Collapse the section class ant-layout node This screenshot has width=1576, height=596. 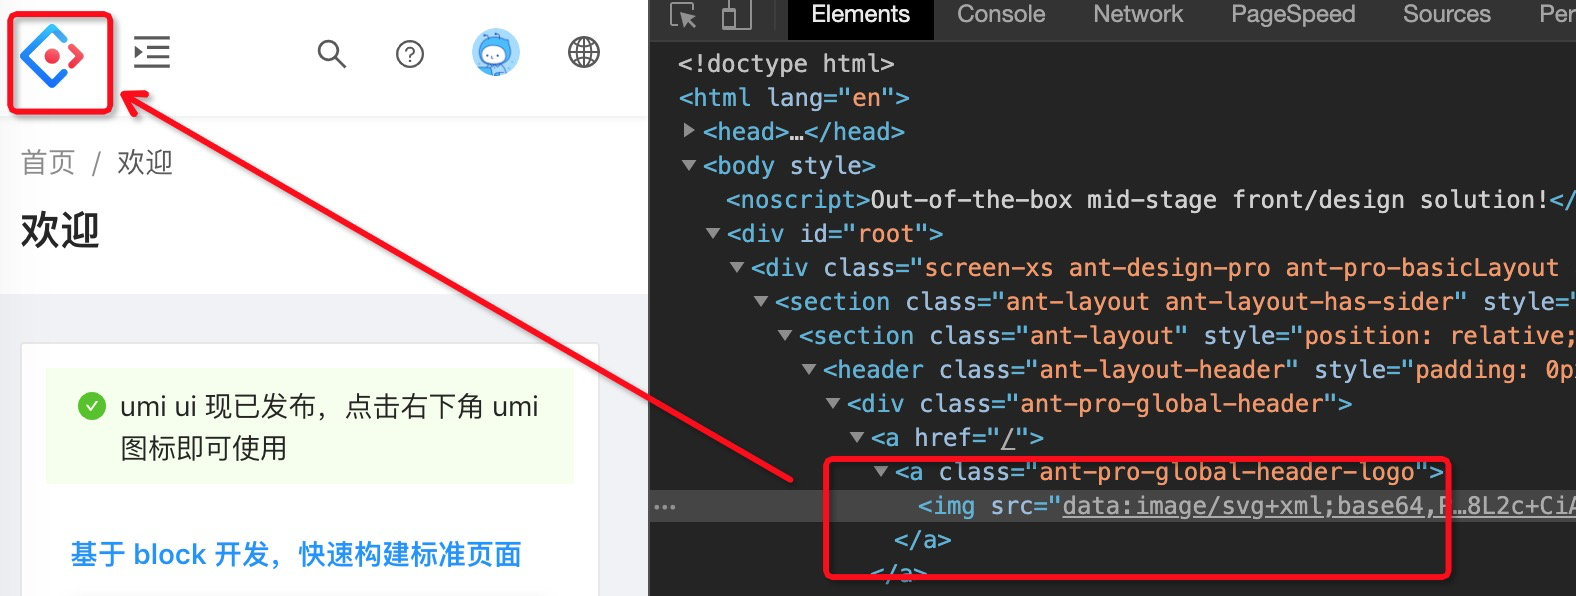tap(785, 335)
